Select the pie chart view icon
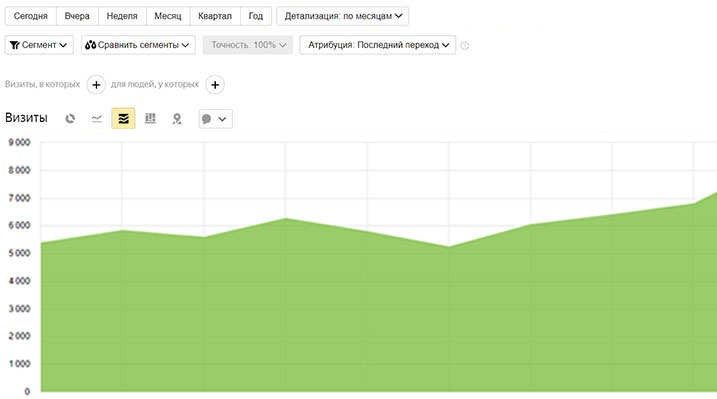The width and height of the screenshot is (717, 399). pos(70,119)
